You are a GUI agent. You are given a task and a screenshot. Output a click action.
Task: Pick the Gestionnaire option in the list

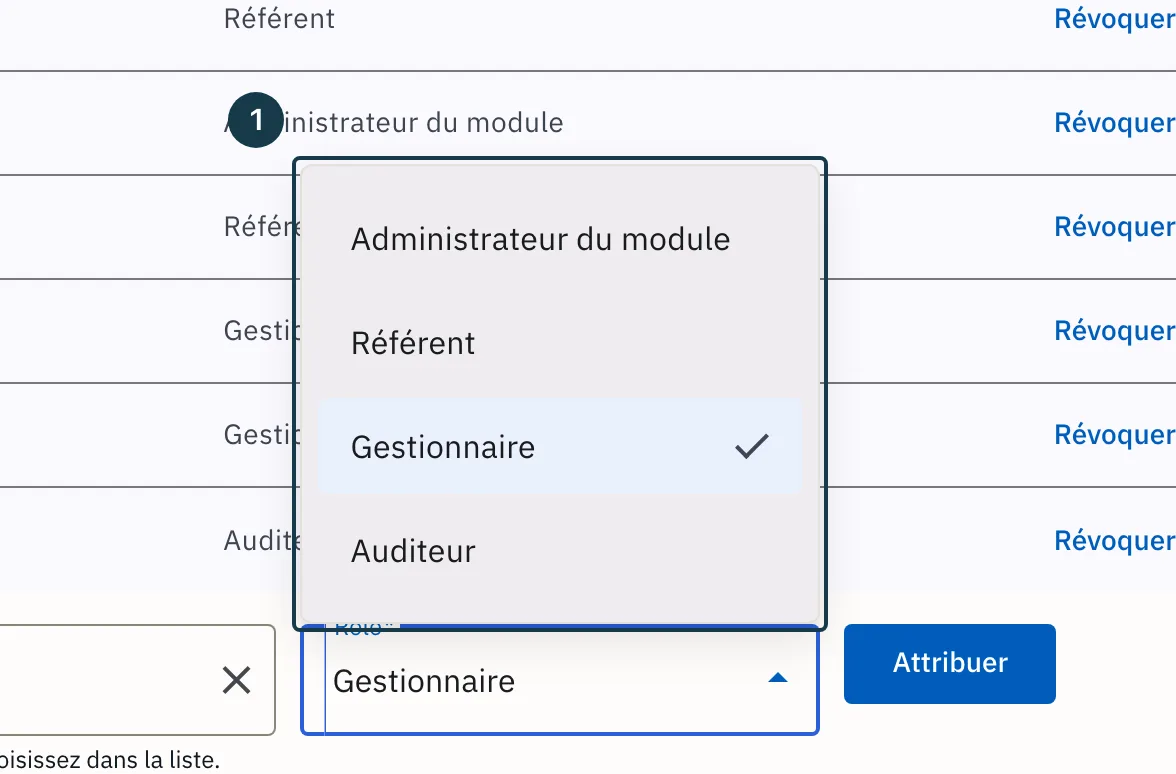[560, 446]
